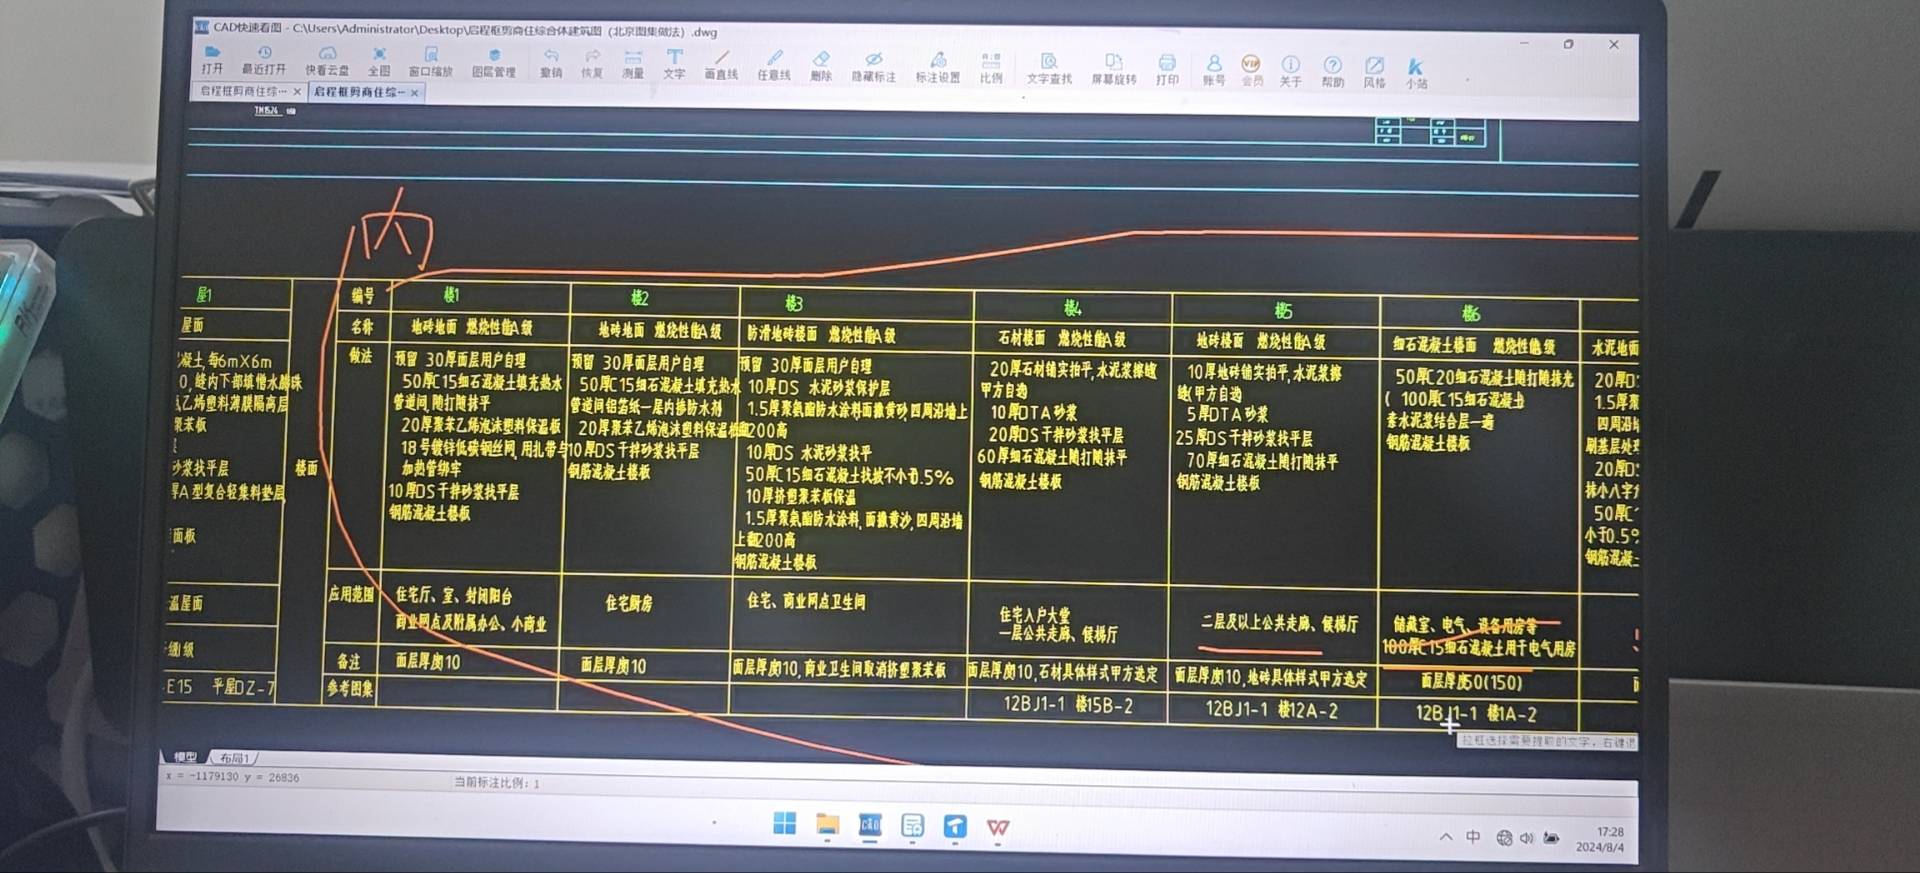Viewport: 1920px width, 873px height.
Task: Click the 12BJ1-1 楼12A-2 reference cell
Action: click(1271, 709)
